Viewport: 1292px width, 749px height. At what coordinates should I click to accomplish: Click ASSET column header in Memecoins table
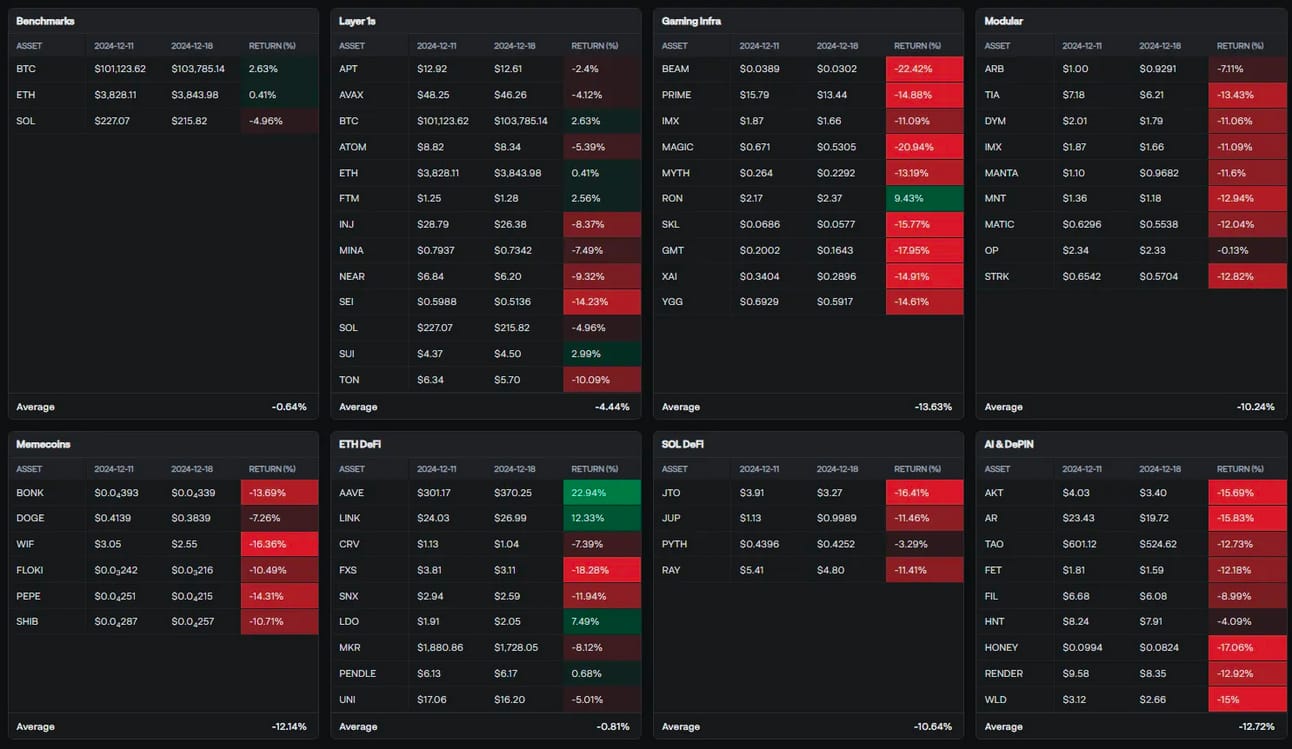point(29,469)
